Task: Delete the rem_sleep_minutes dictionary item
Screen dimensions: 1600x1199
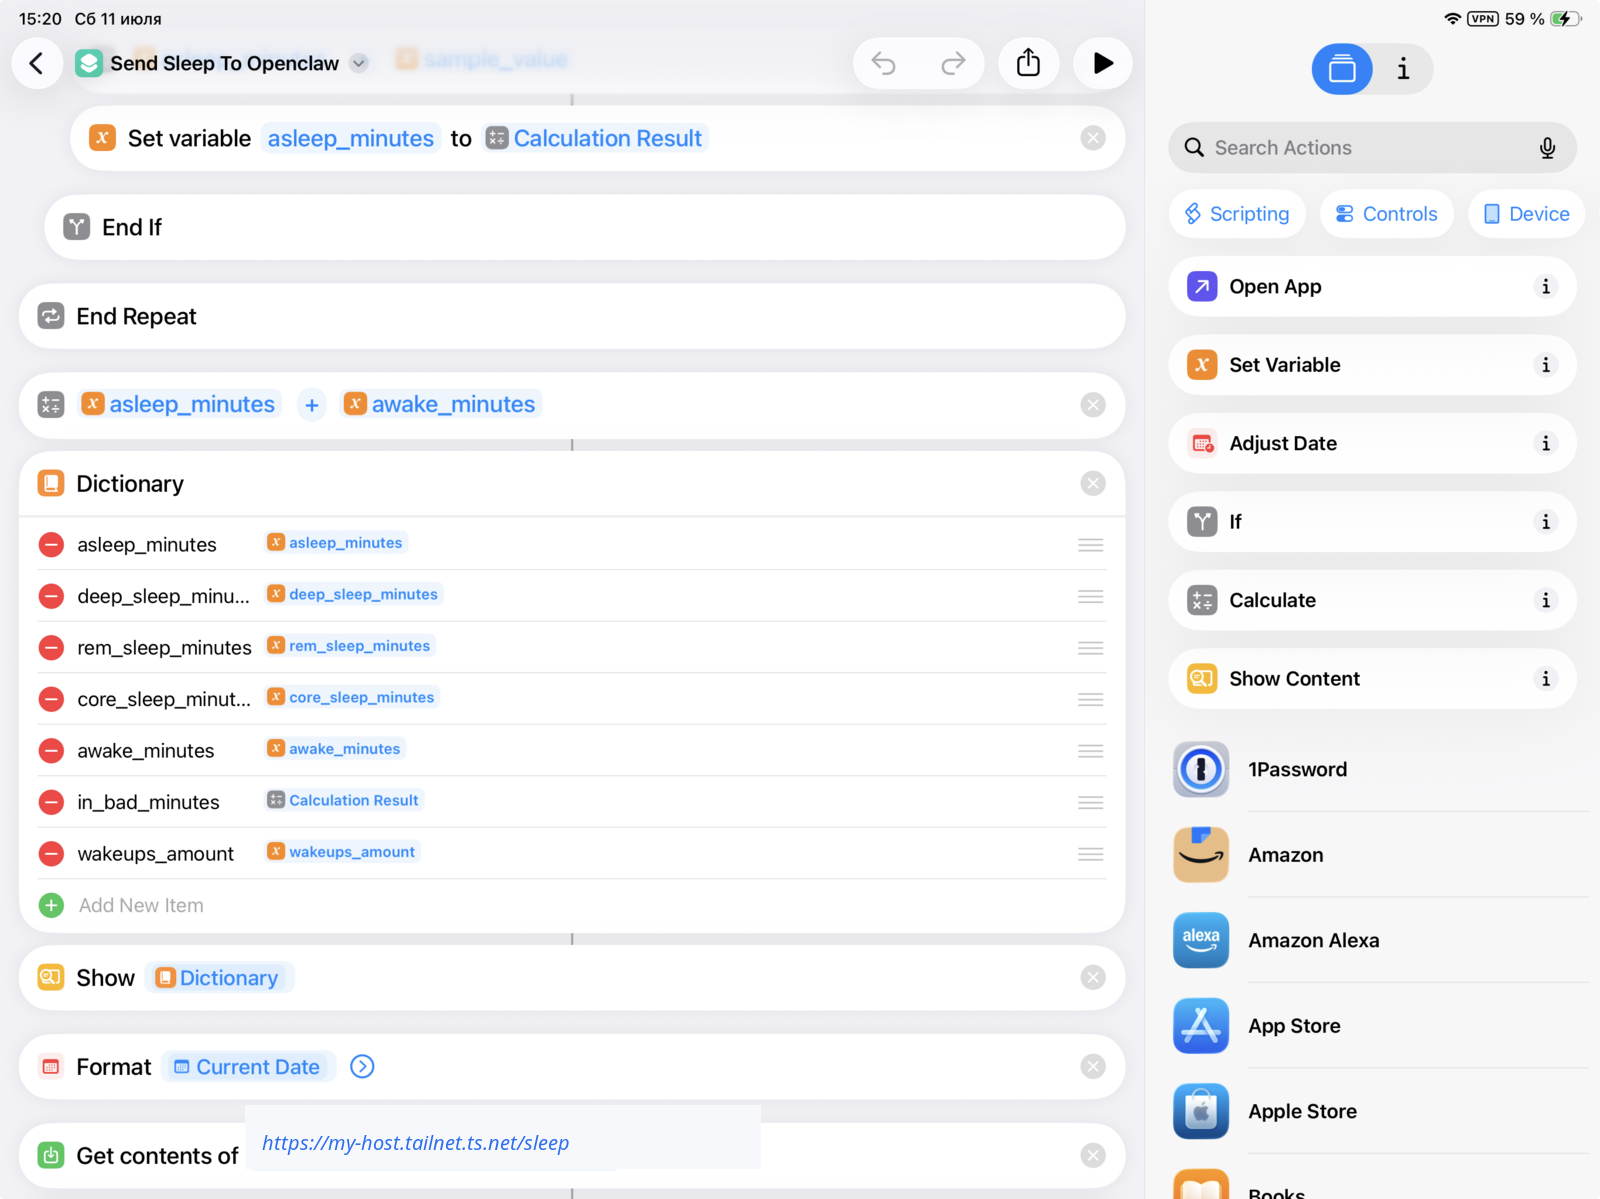Action: (51, 648)
